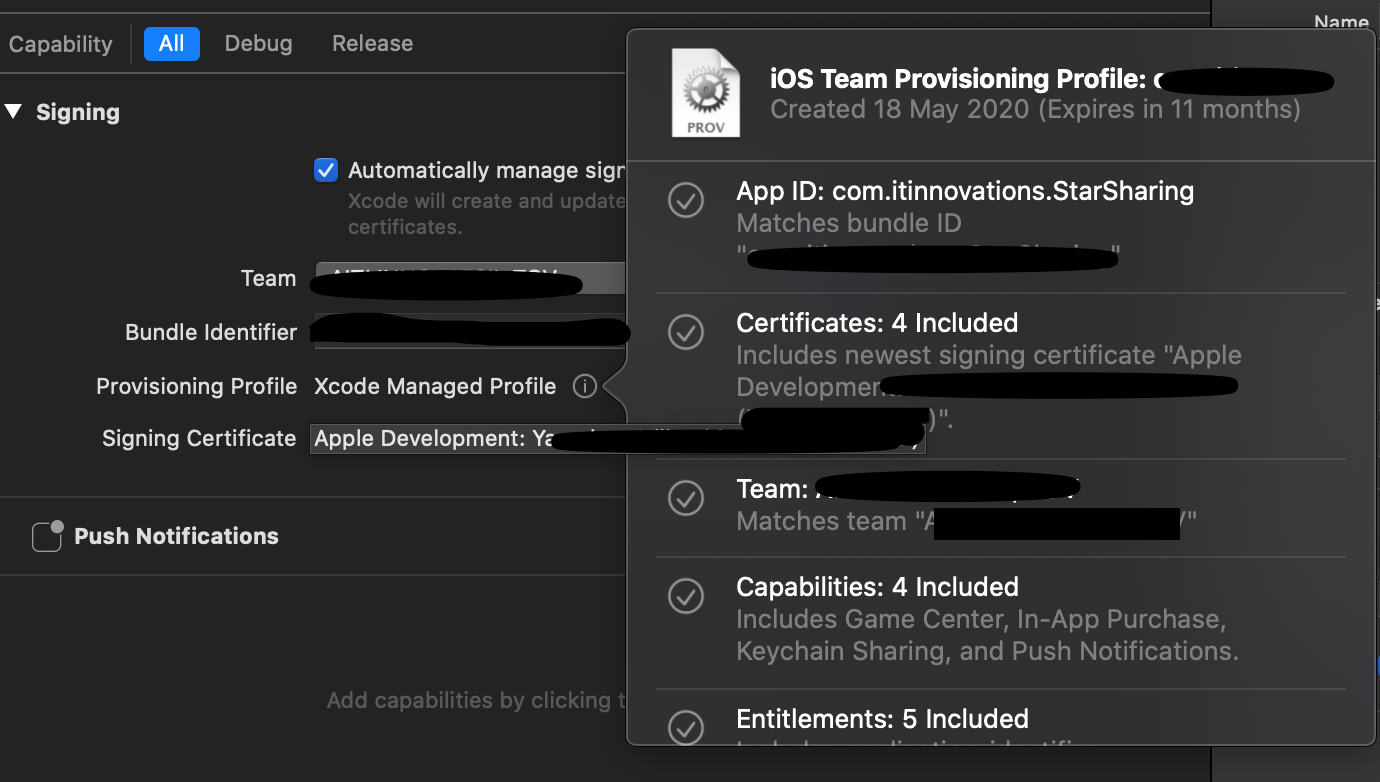Click the provisioning profile PROV document icon

(706, 92)
